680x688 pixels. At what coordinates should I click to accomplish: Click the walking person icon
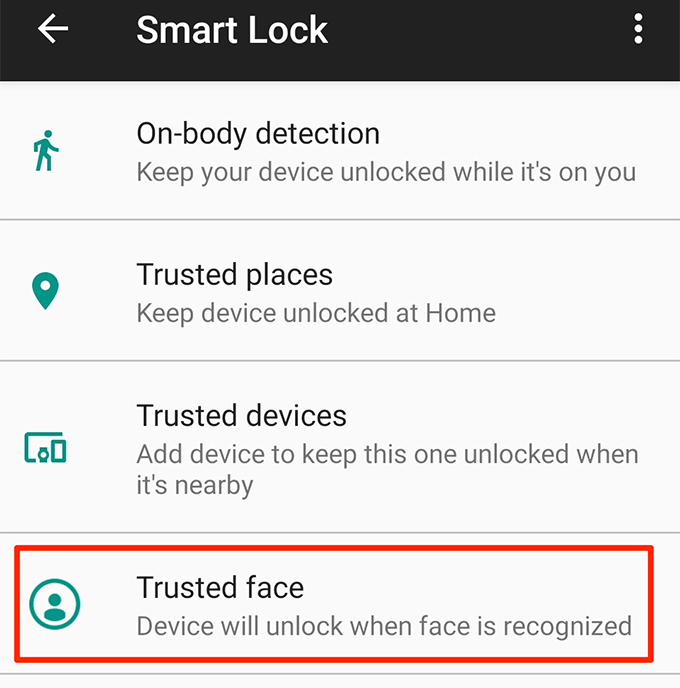[x=46, y=150]
